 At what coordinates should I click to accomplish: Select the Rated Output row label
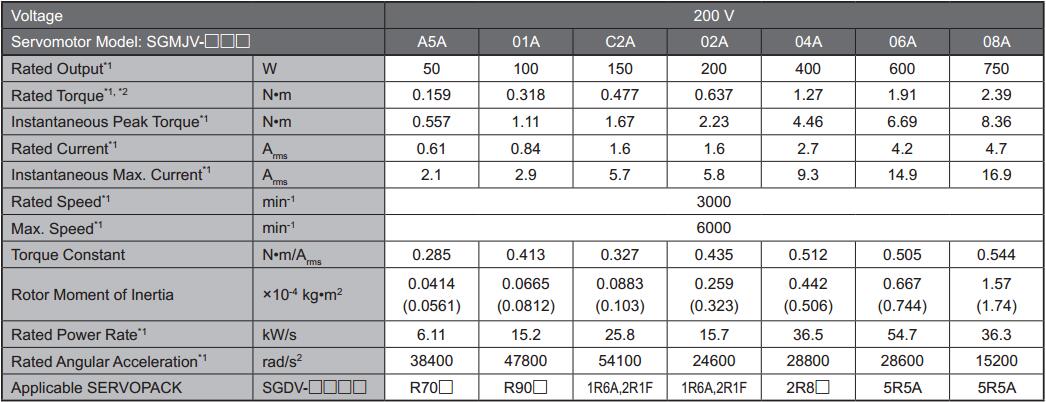pos(60,69)
